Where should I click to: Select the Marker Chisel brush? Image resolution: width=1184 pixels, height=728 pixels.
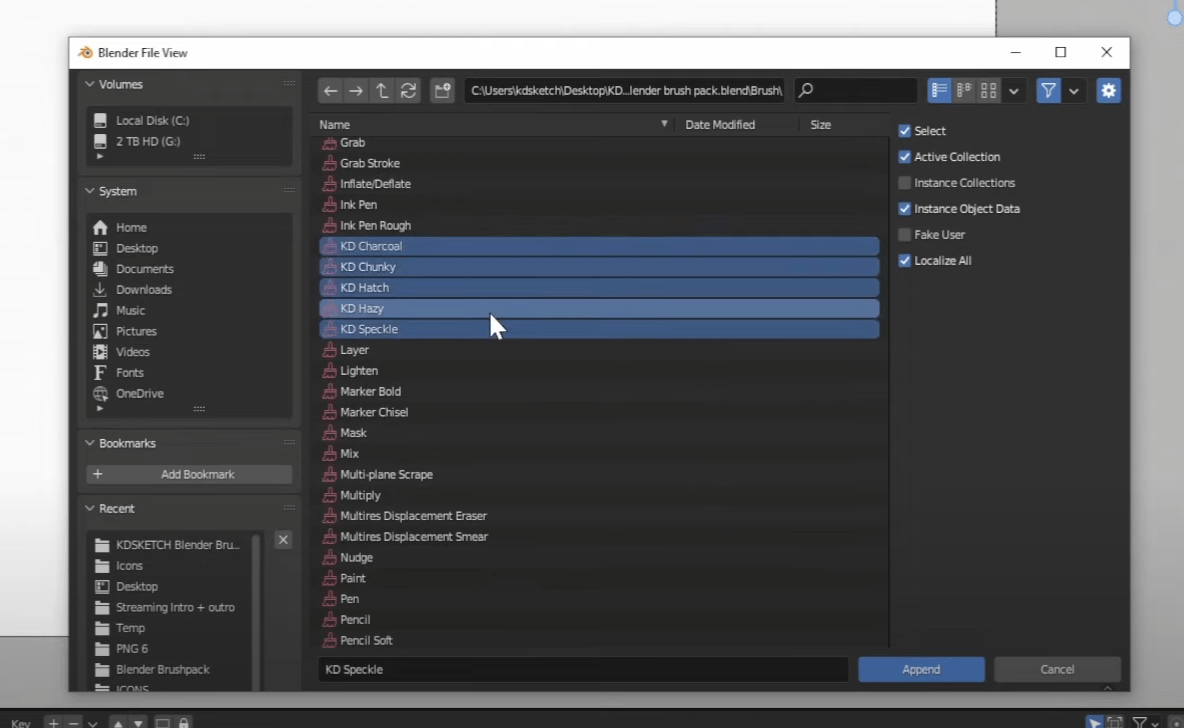point(599,412)
